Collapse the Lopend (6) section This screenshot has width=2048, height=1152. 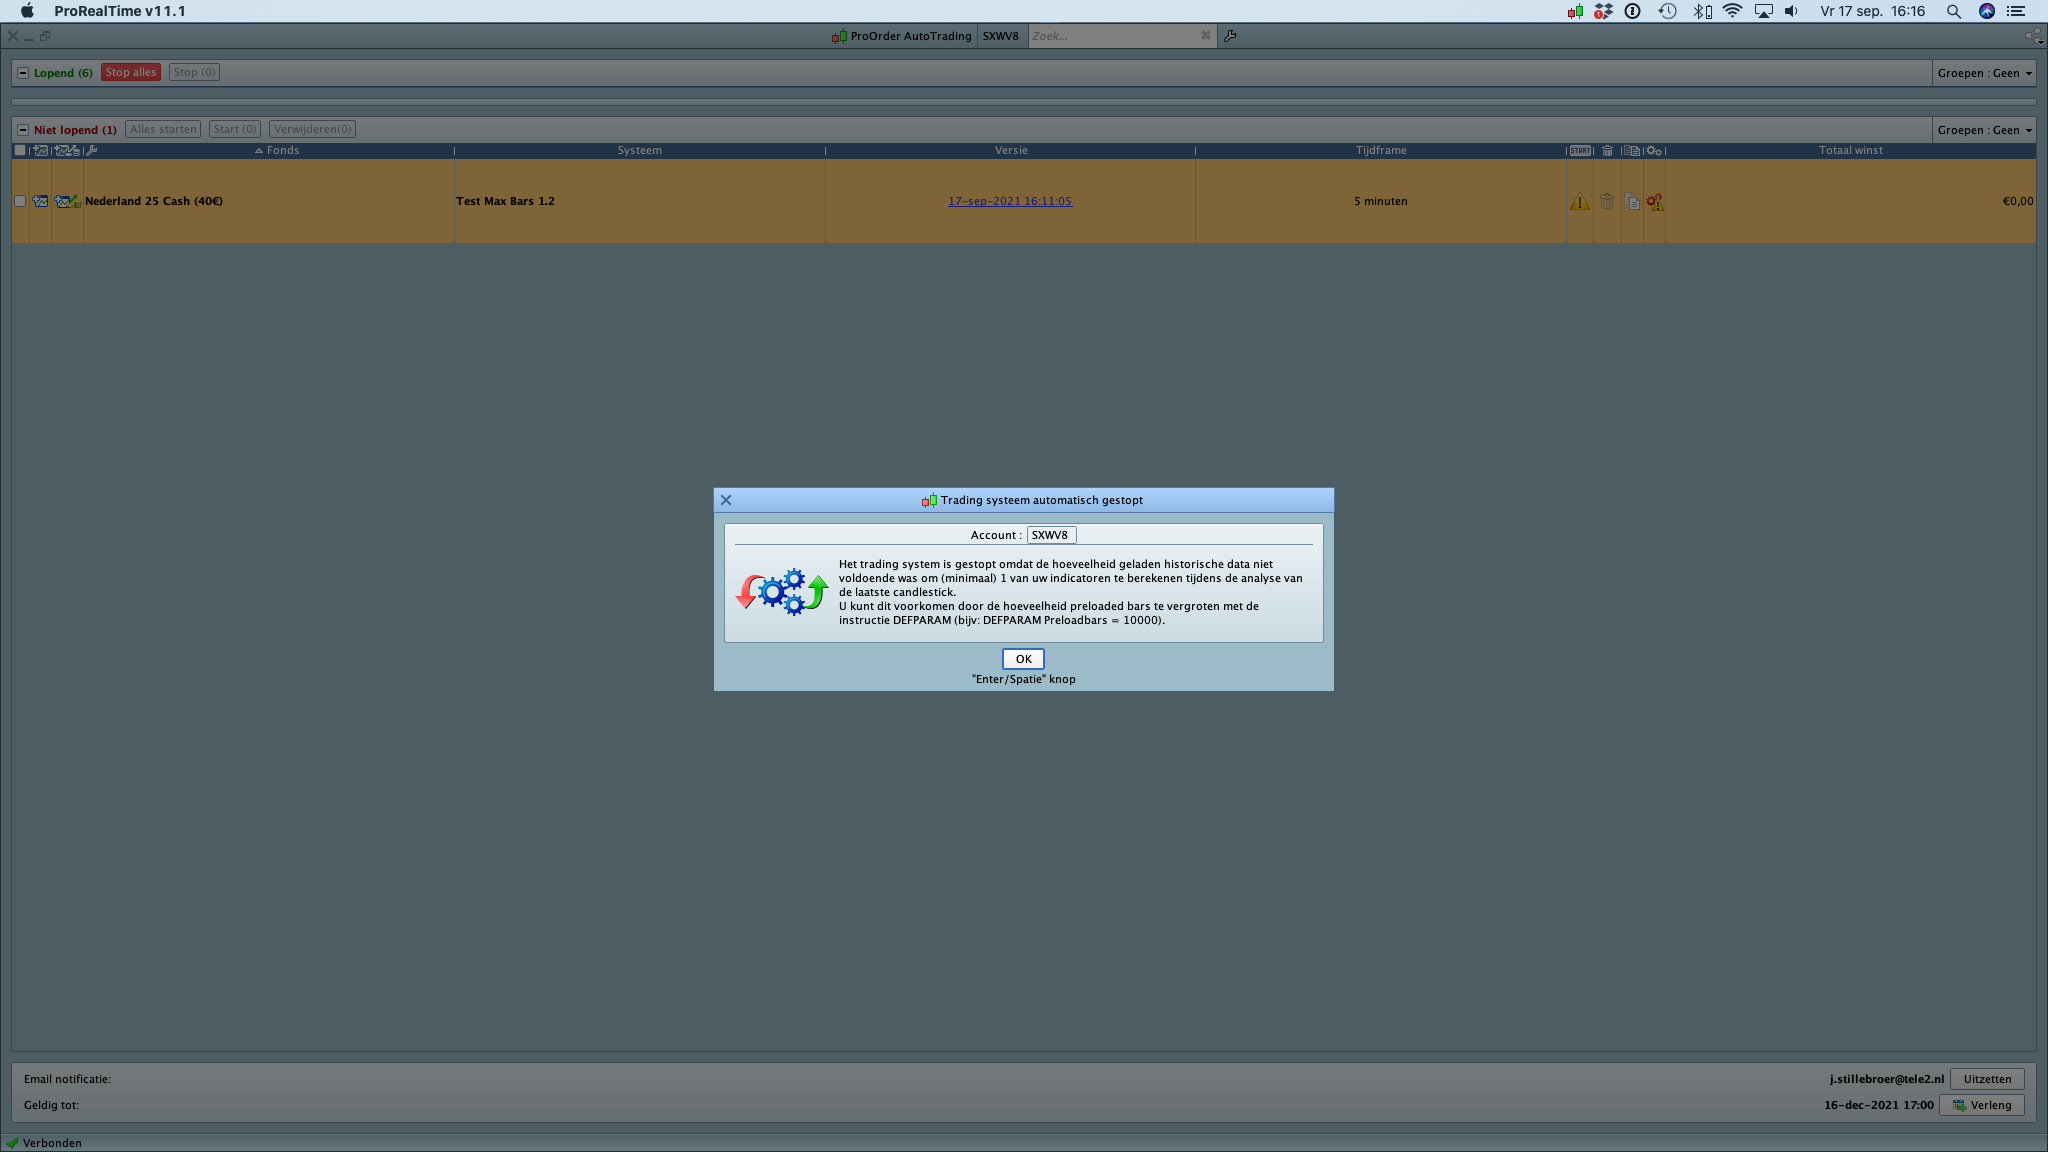pyautogui.click(x=23, y=72)
